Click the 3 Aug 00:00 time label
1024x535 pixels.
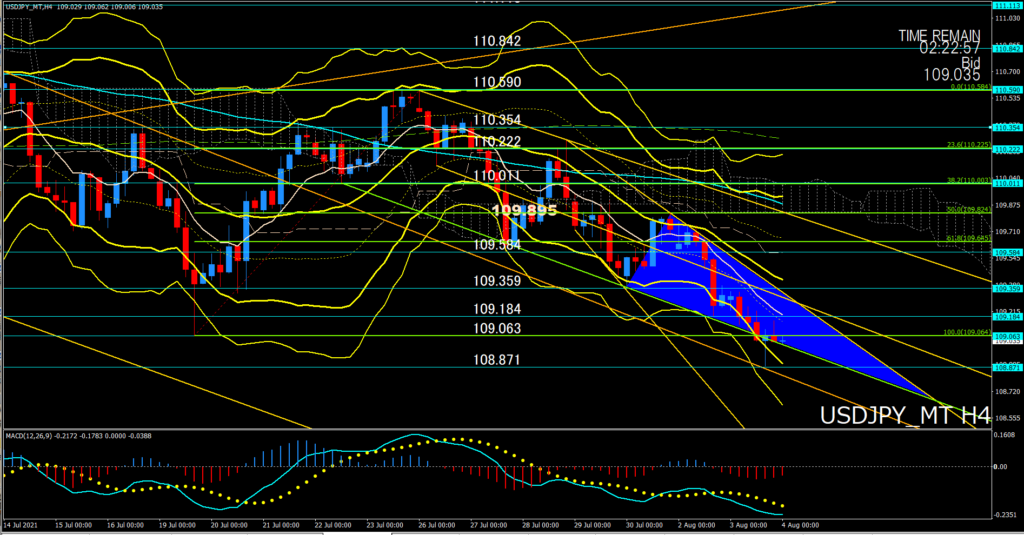[748, 525]
